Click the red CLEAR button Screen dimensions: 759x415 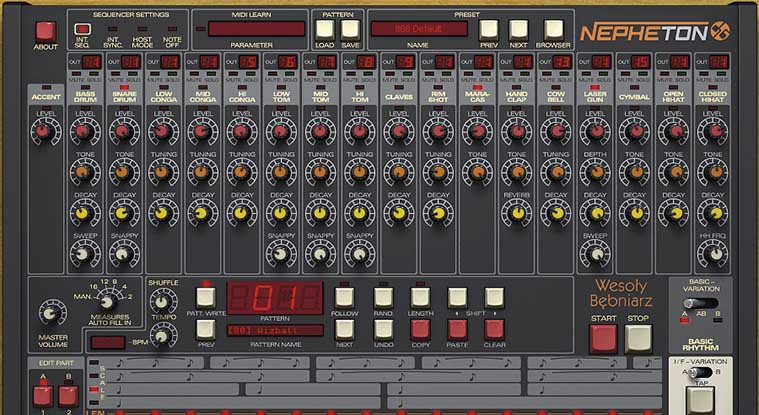point(494,330)
